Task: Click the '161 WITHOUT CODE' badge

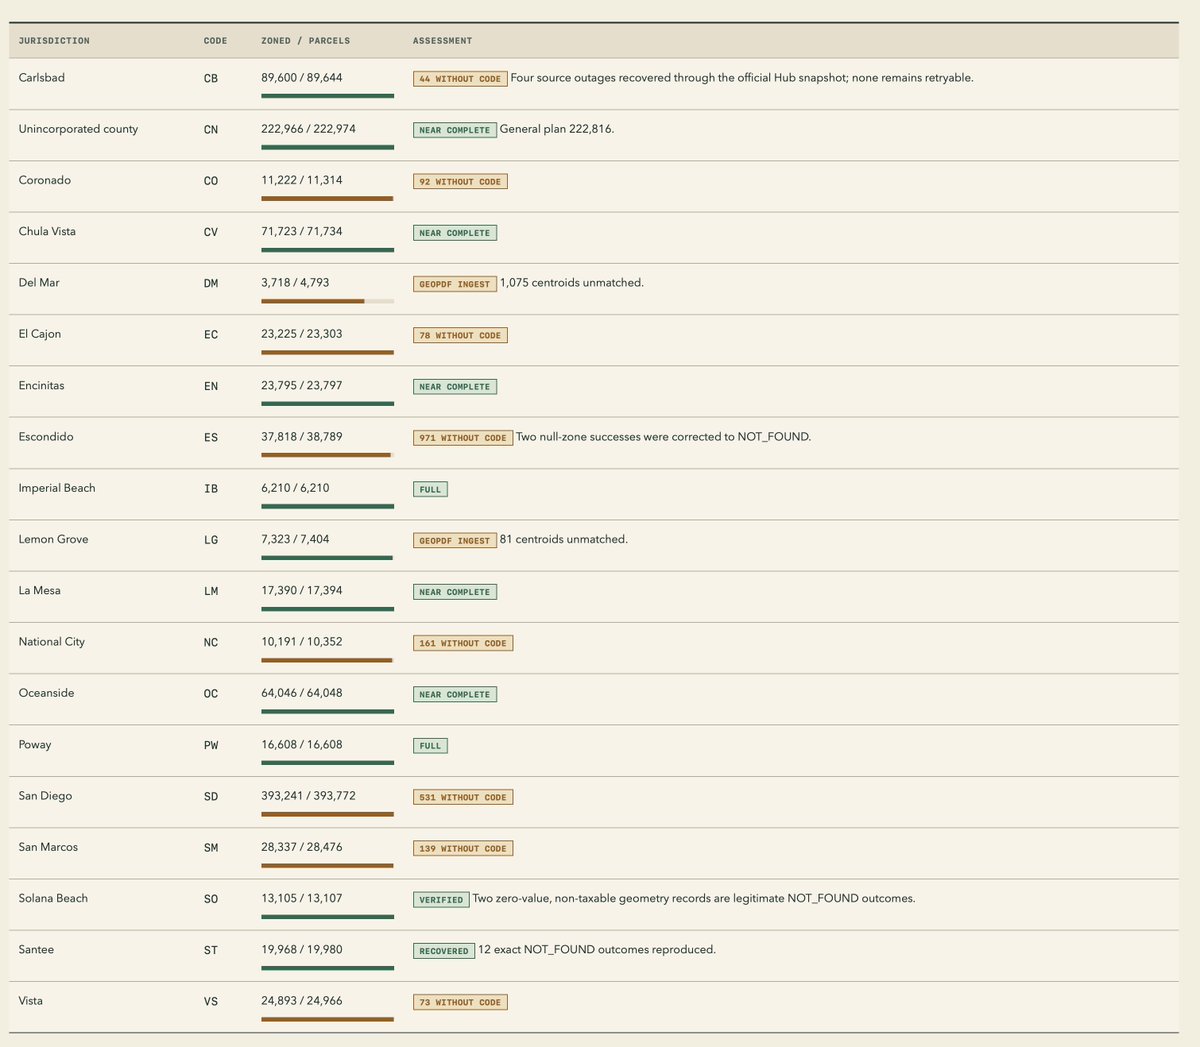Action: point(463,643)
